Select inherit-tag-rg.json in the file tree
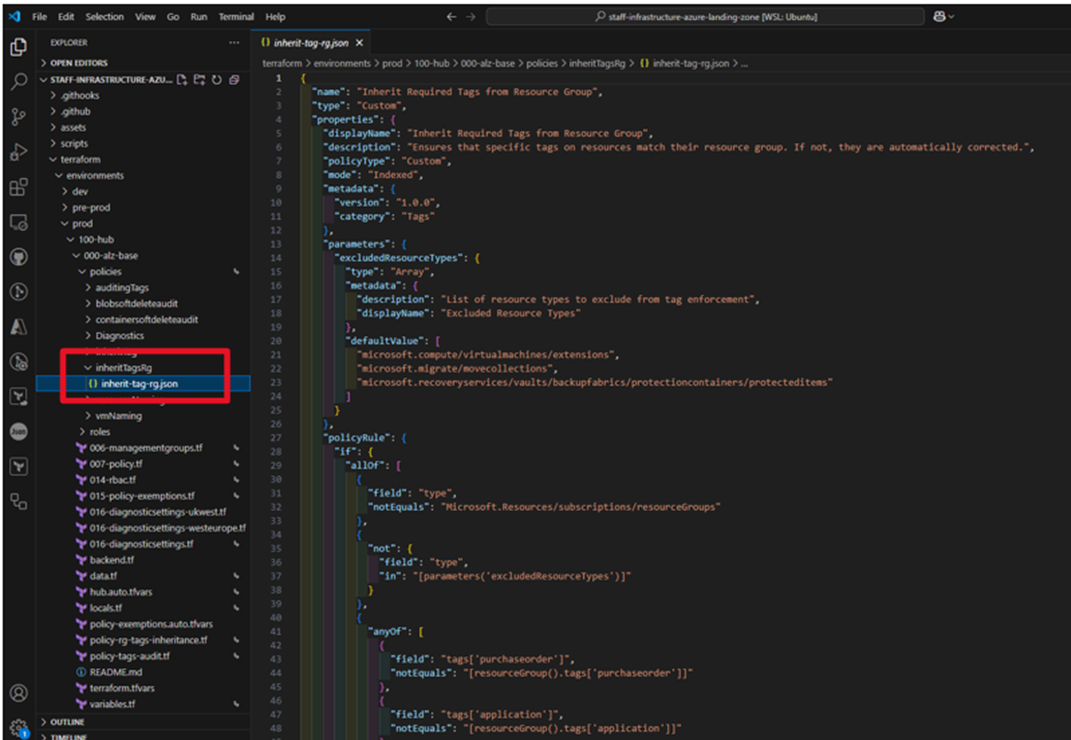Screen dimensions: 1071x740 (x=139, y=383)
